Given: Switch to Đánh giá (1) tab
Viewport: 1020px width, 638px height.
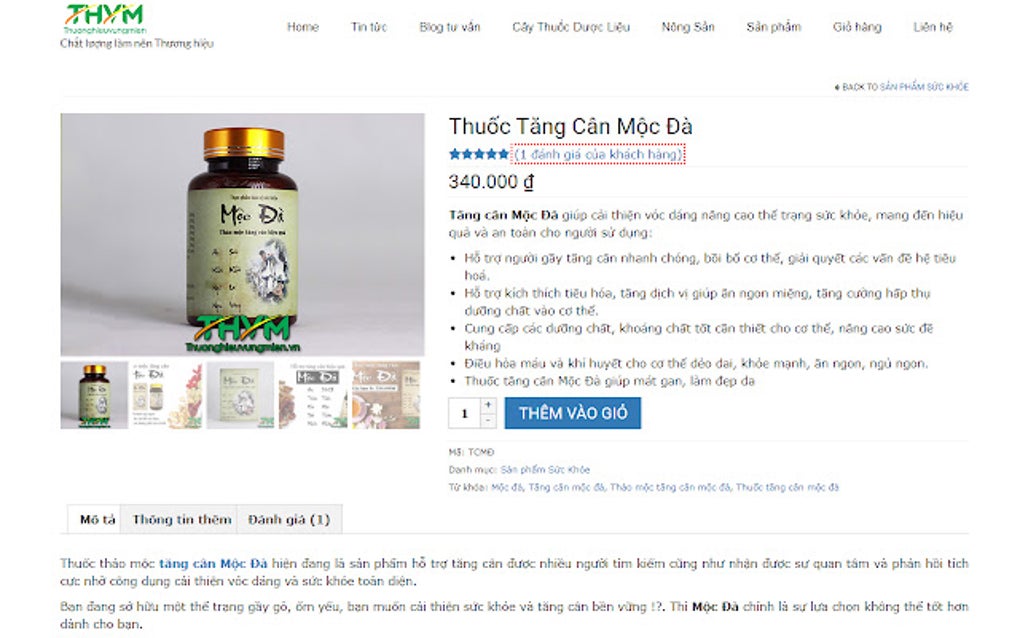Looking at the screenshot, I should pos(289,519).
